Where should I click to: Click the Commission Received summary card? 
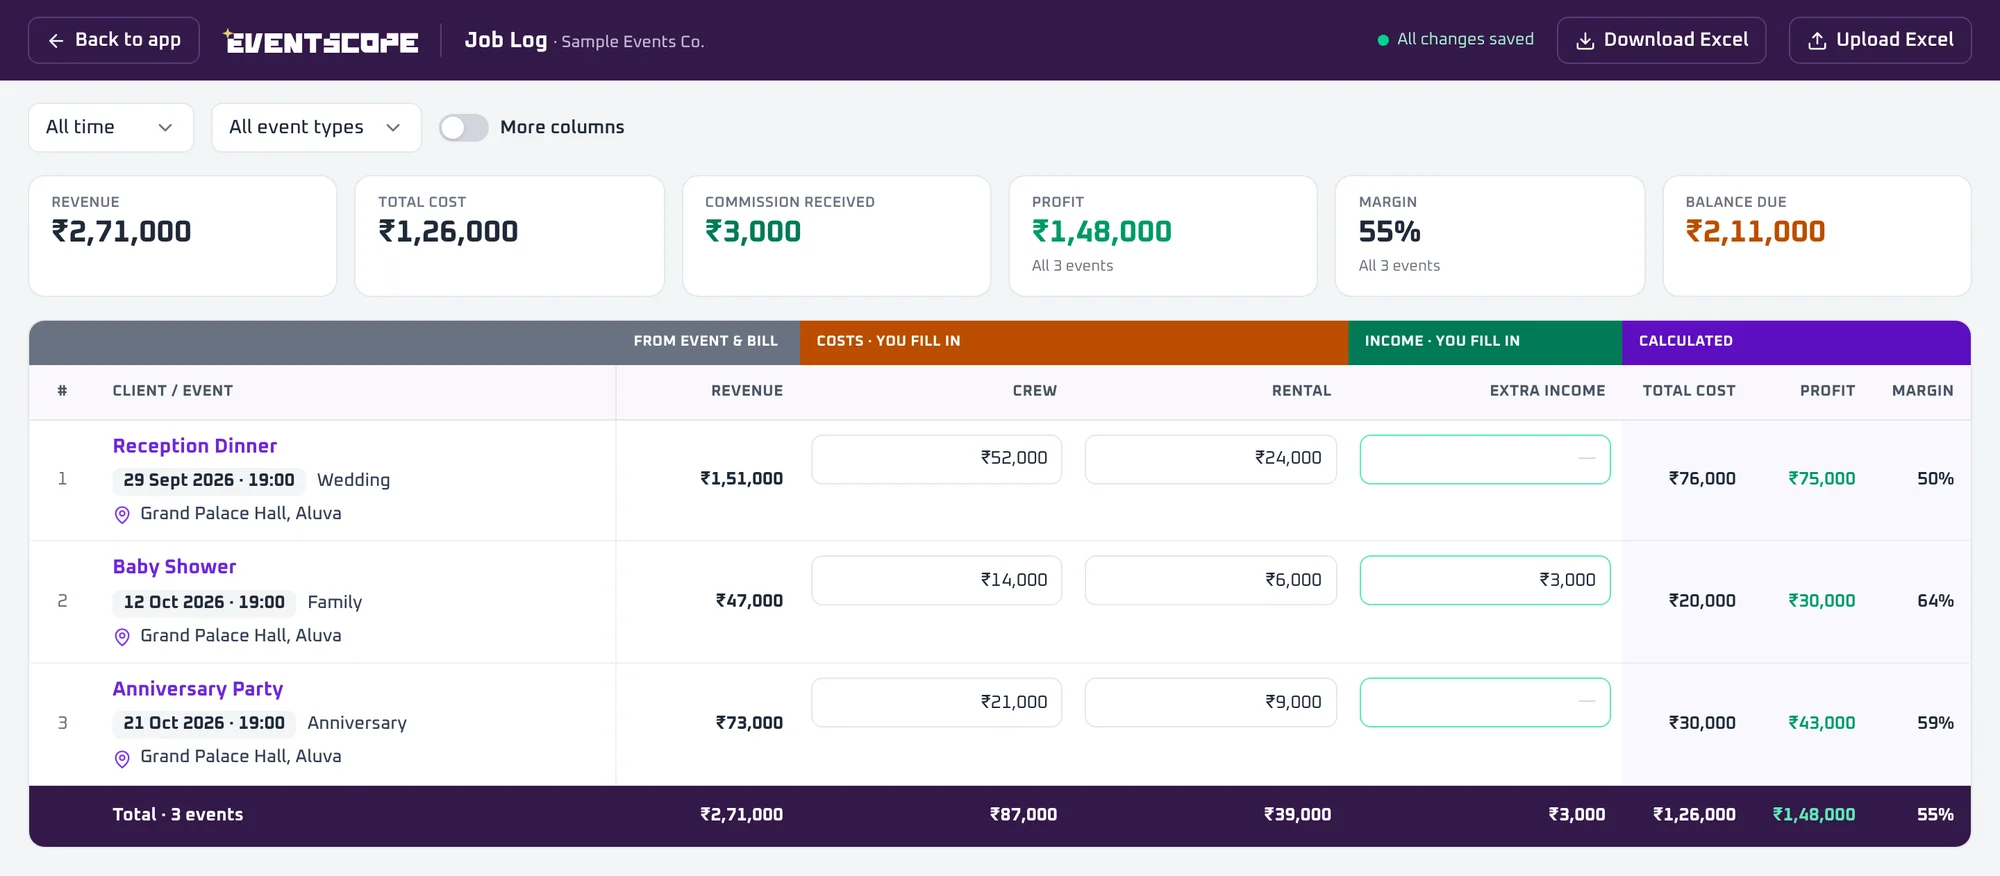click(837, 236)
